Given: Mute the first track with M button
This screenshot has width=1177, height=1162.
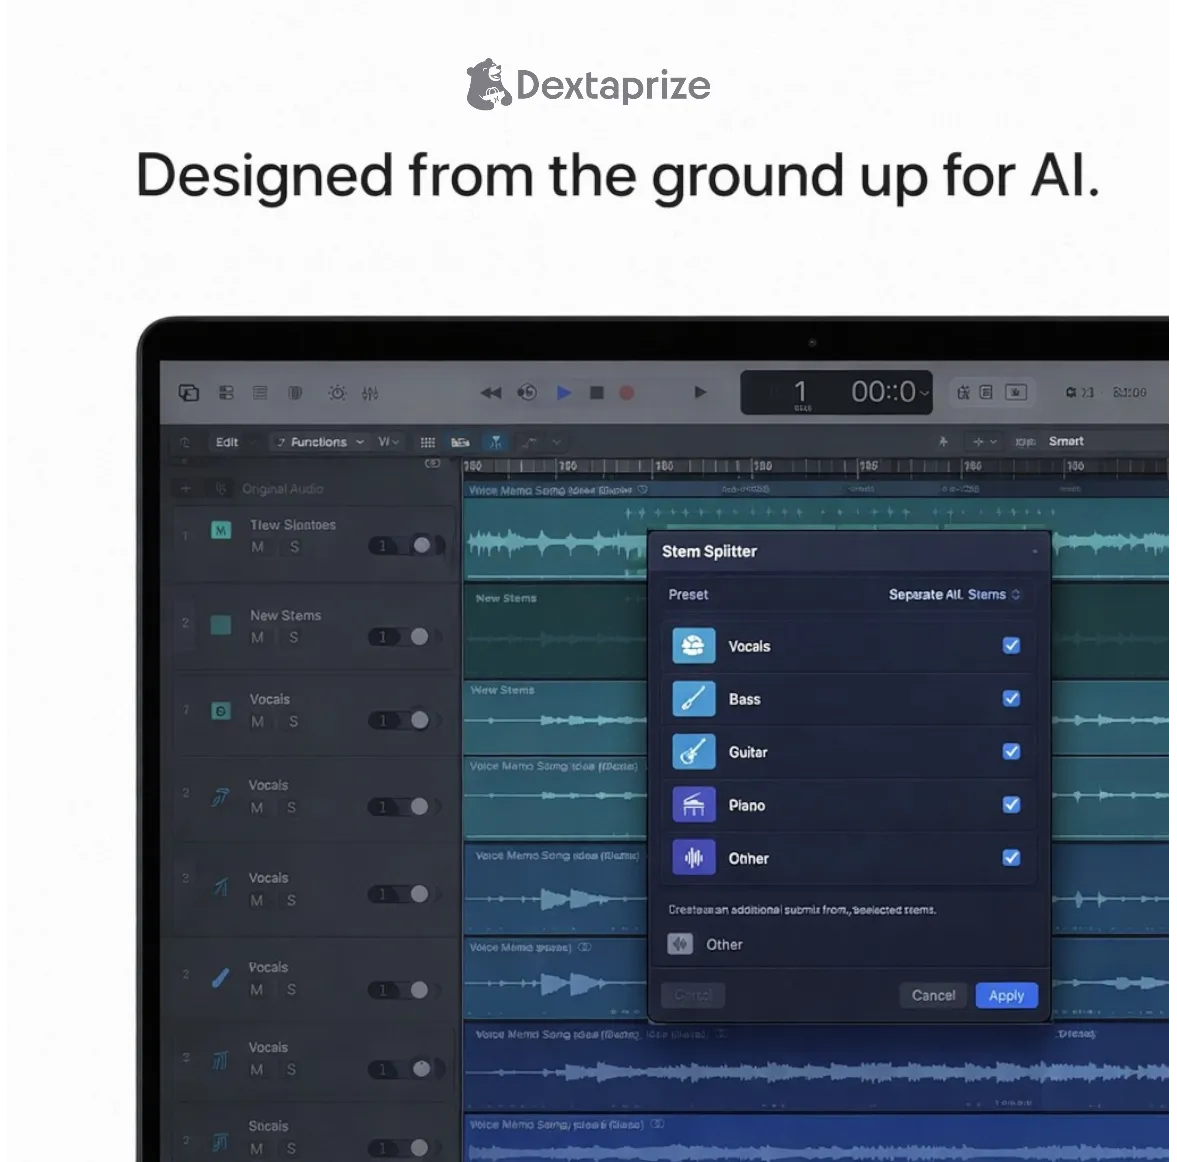Looking at the screenshot, I should coord(258,547).
